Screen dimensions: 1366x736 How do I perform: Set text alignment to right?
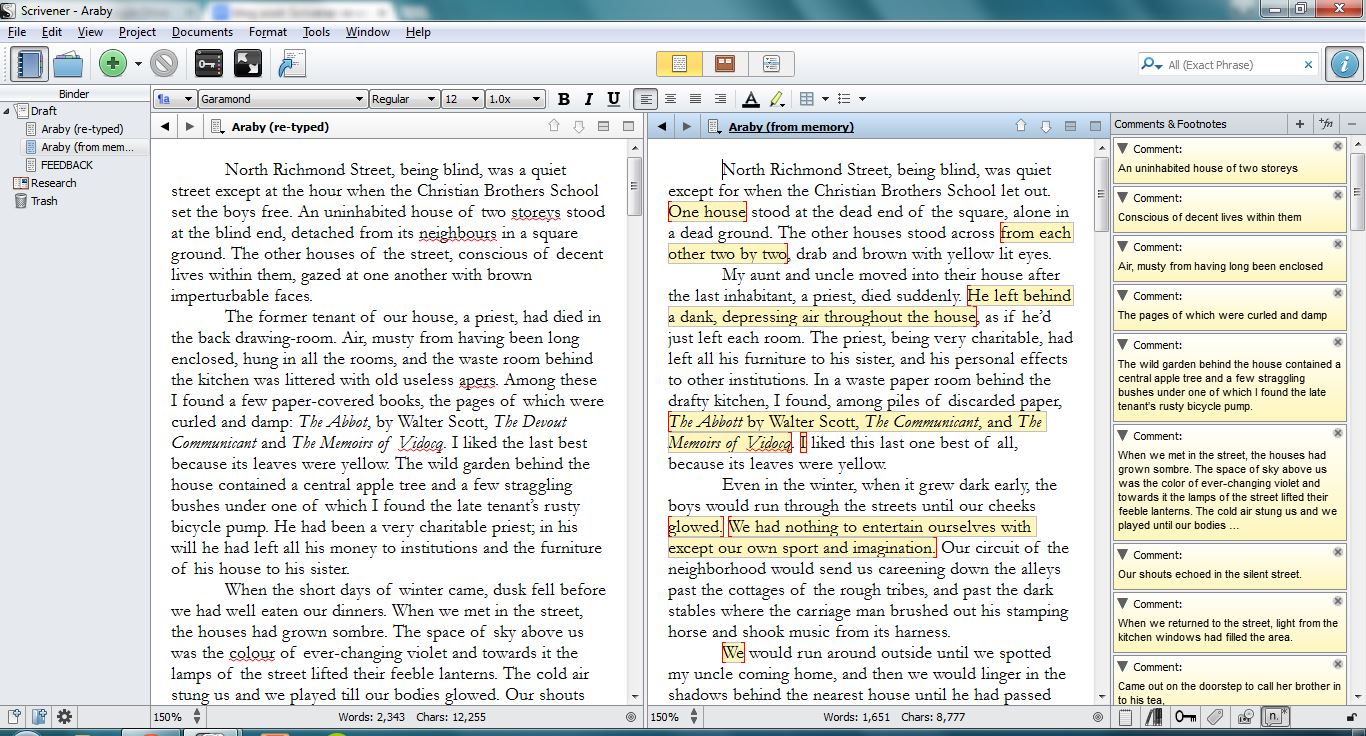click(720, 99)
